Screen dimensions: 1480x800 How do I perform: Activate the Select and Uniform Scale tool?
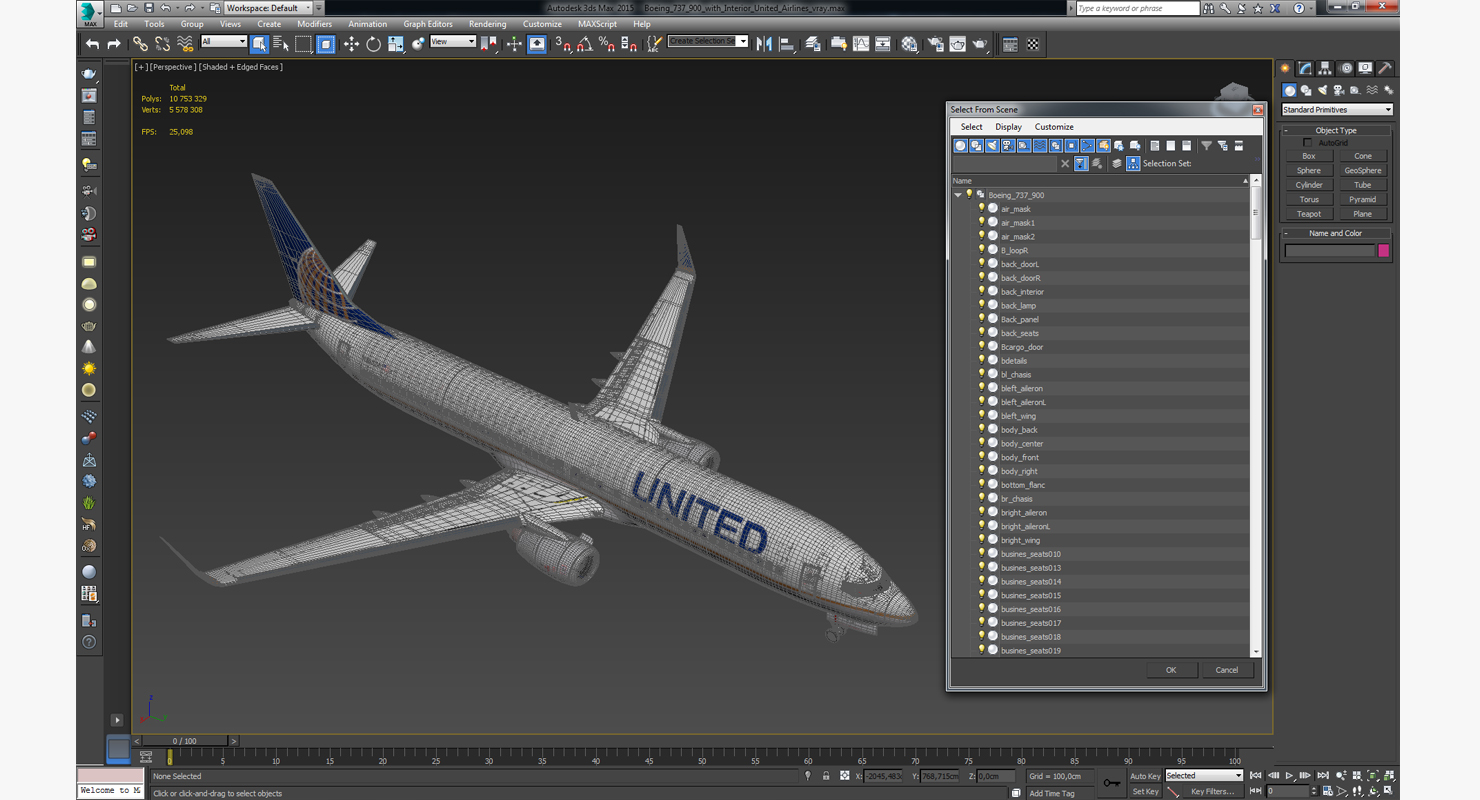396,44
